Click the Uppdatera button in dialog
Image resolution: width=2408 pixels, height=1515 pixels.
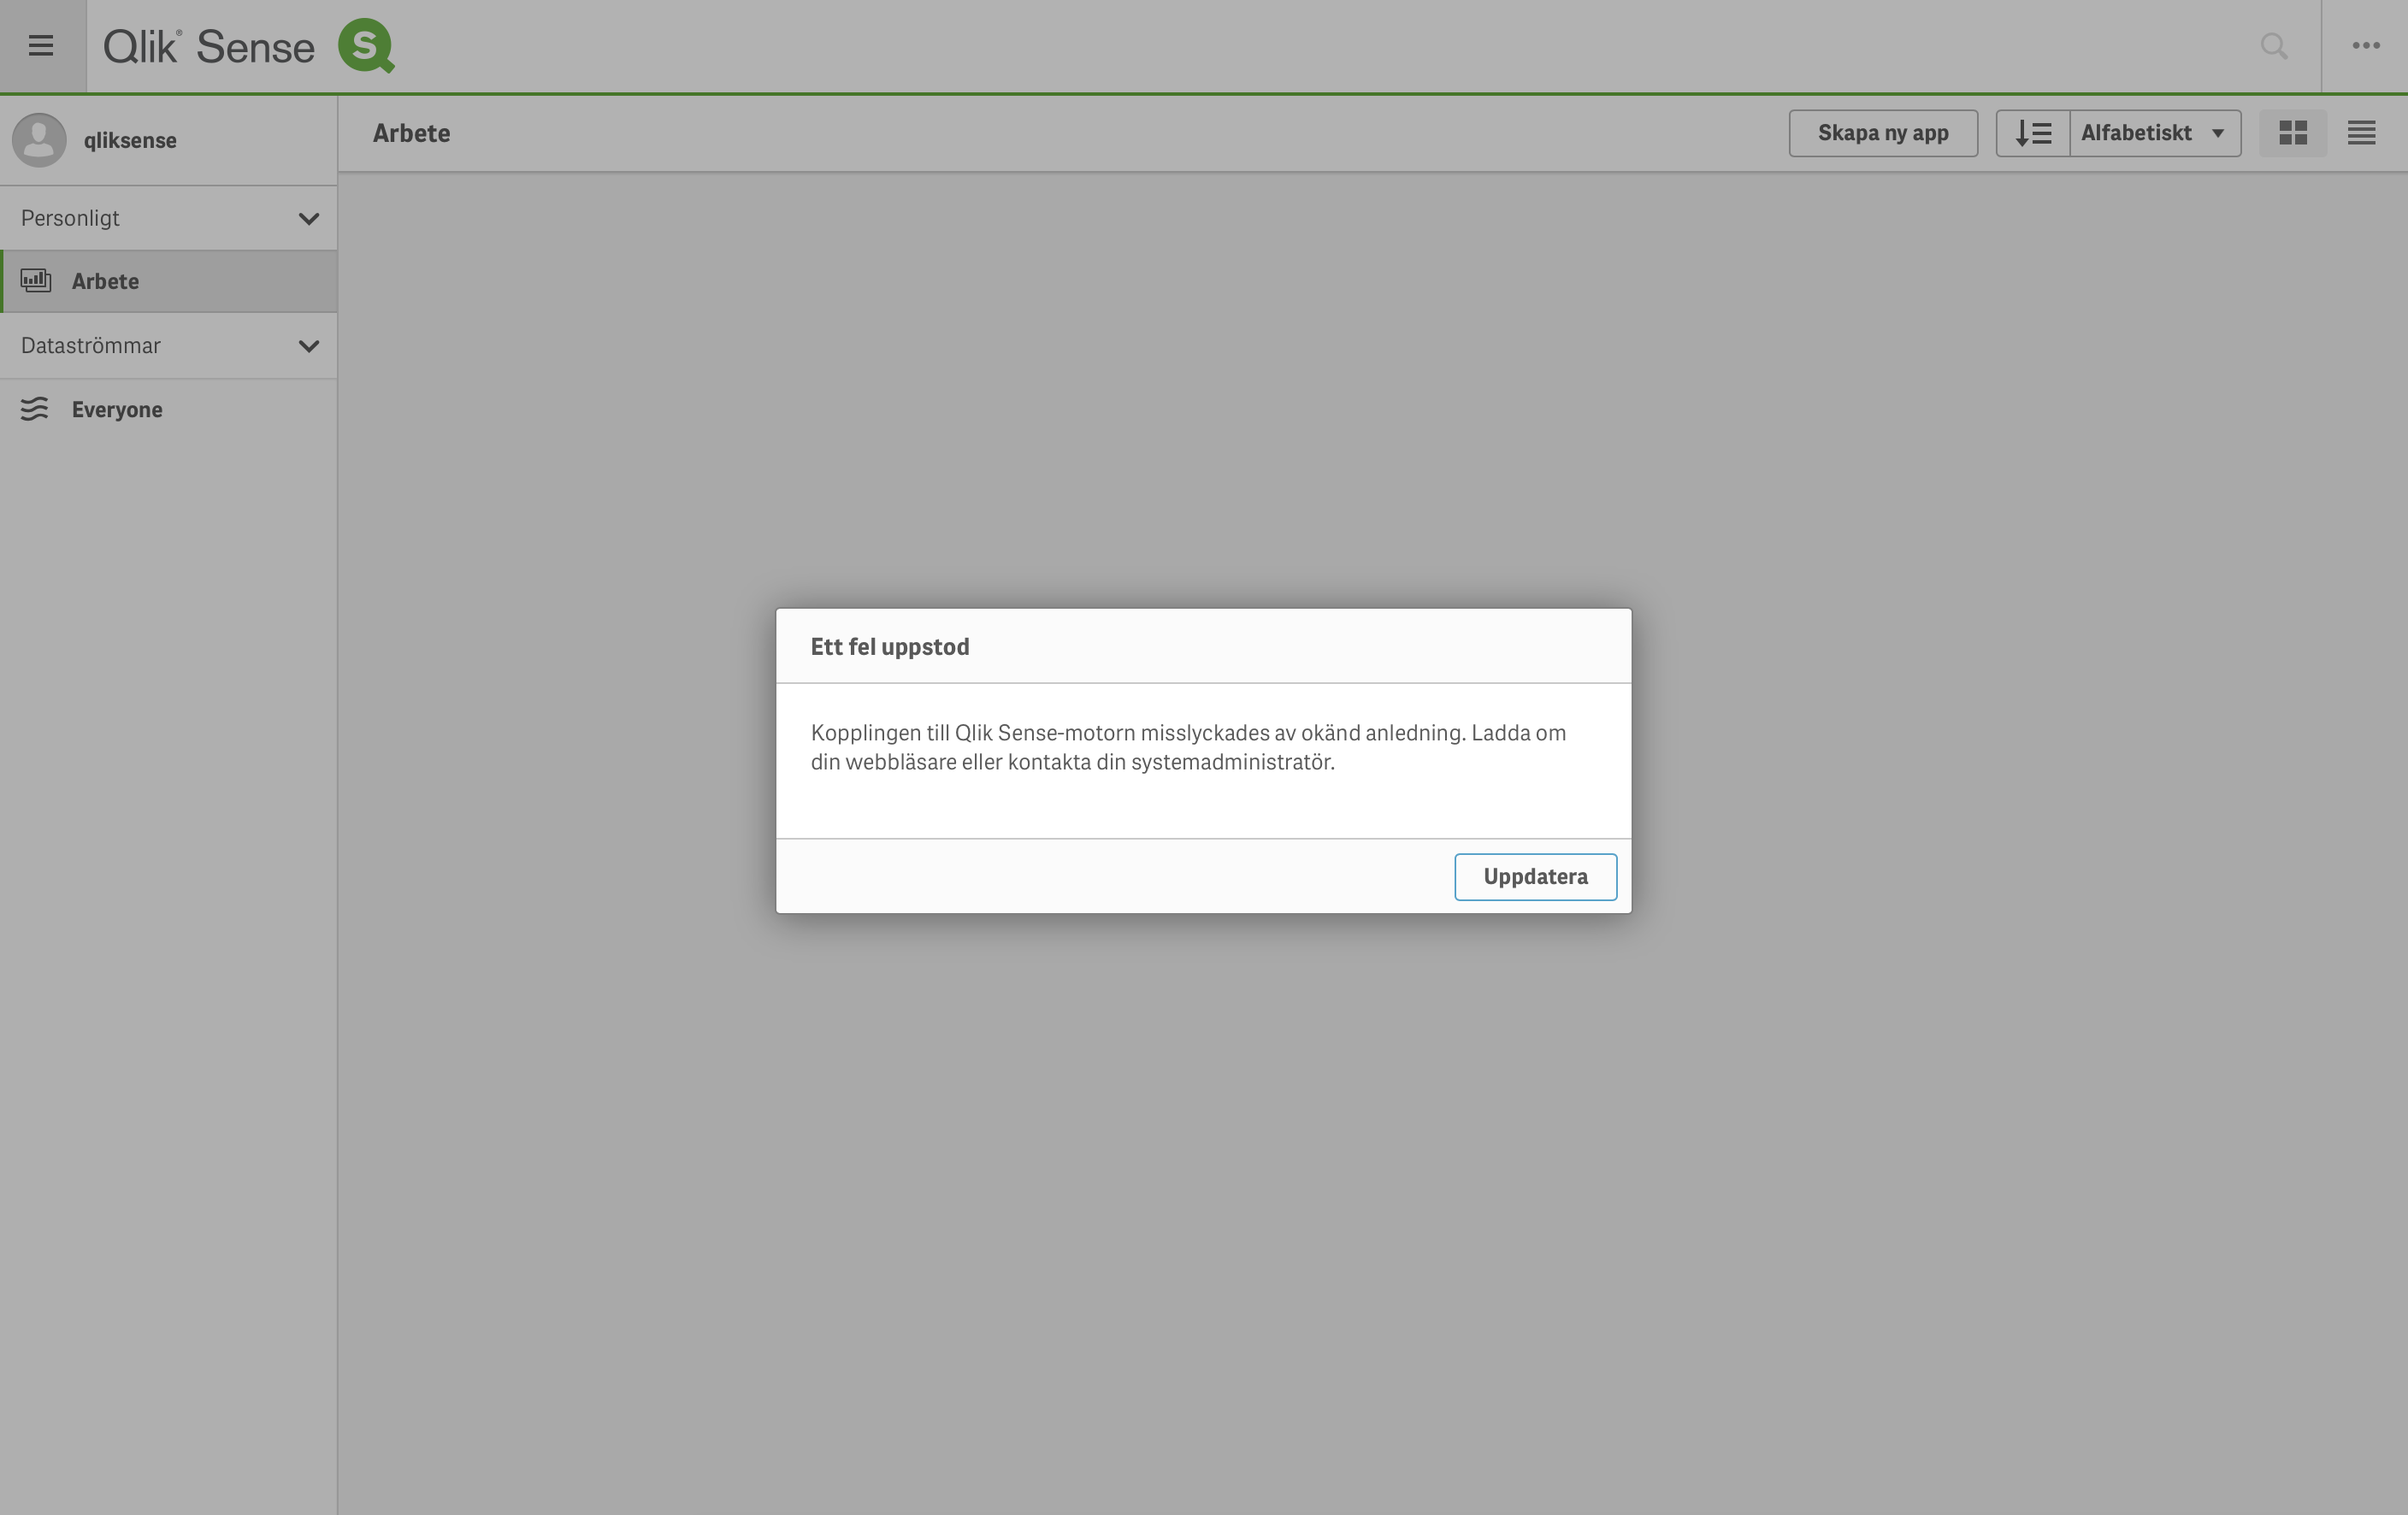pos(1535,877)
